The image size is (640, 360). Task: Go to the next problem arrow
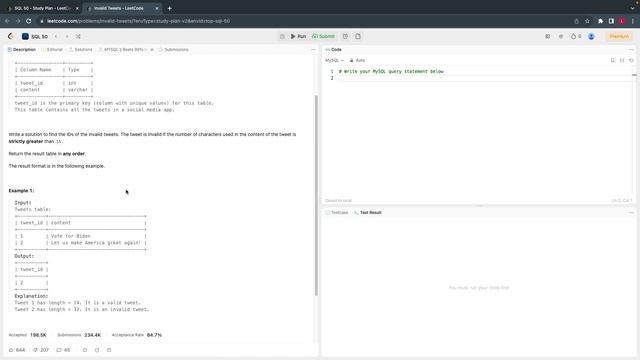pos(67,36)
